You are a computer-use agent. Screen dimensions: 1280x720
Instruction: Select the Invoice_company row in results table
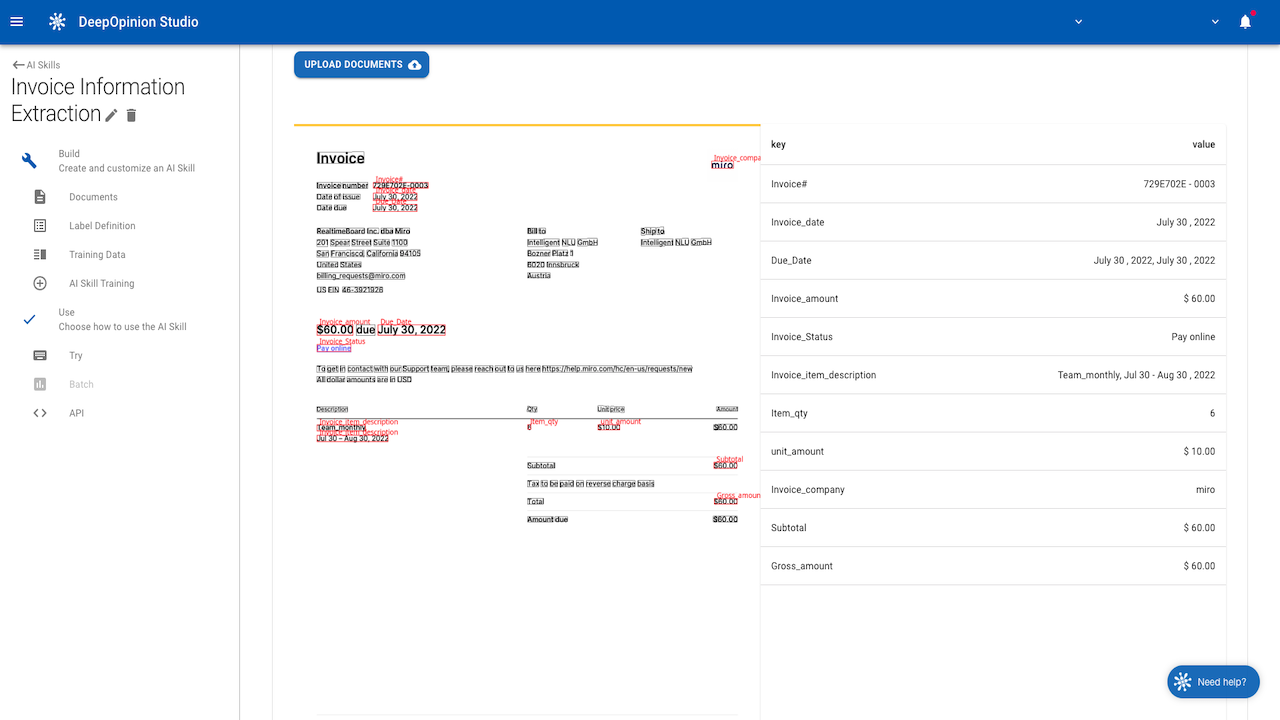tap(993, 490)
